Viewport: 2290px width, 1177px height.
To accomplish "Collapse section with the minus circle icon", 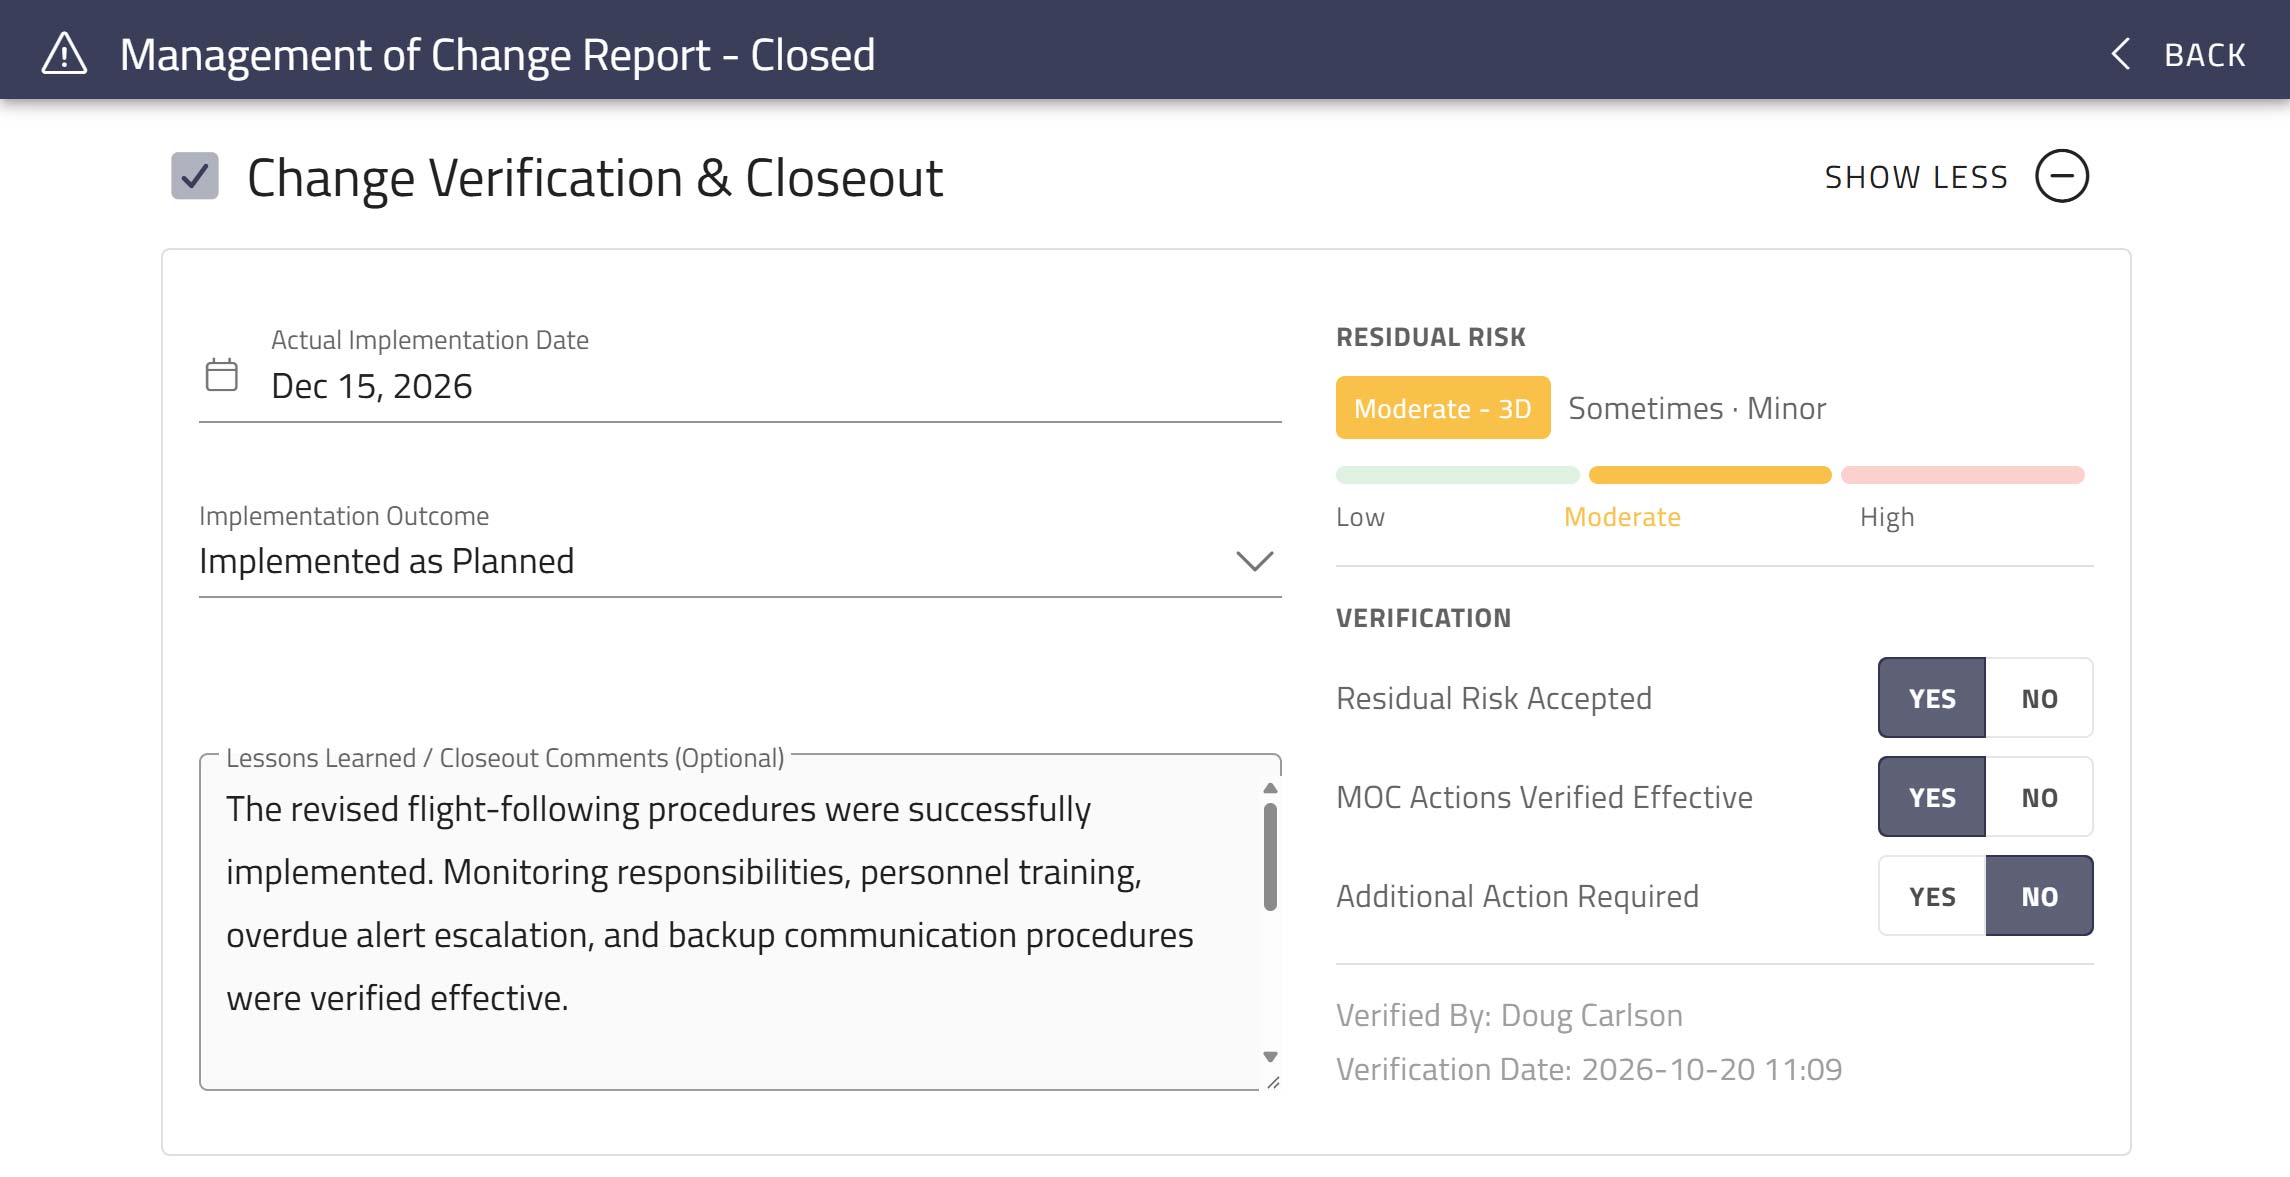I will pos(2062,176).
